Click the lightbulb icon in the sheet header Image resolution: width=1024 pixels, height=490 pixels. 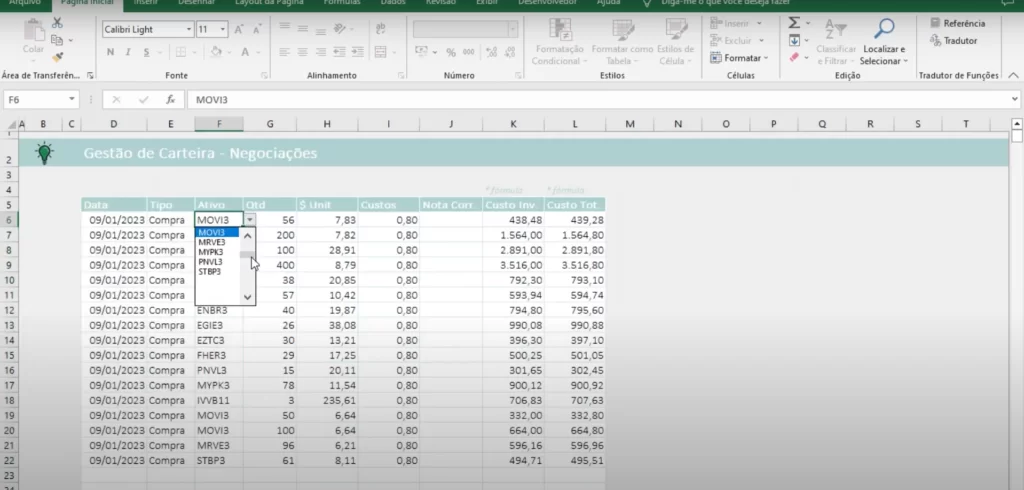pos(44,153)
